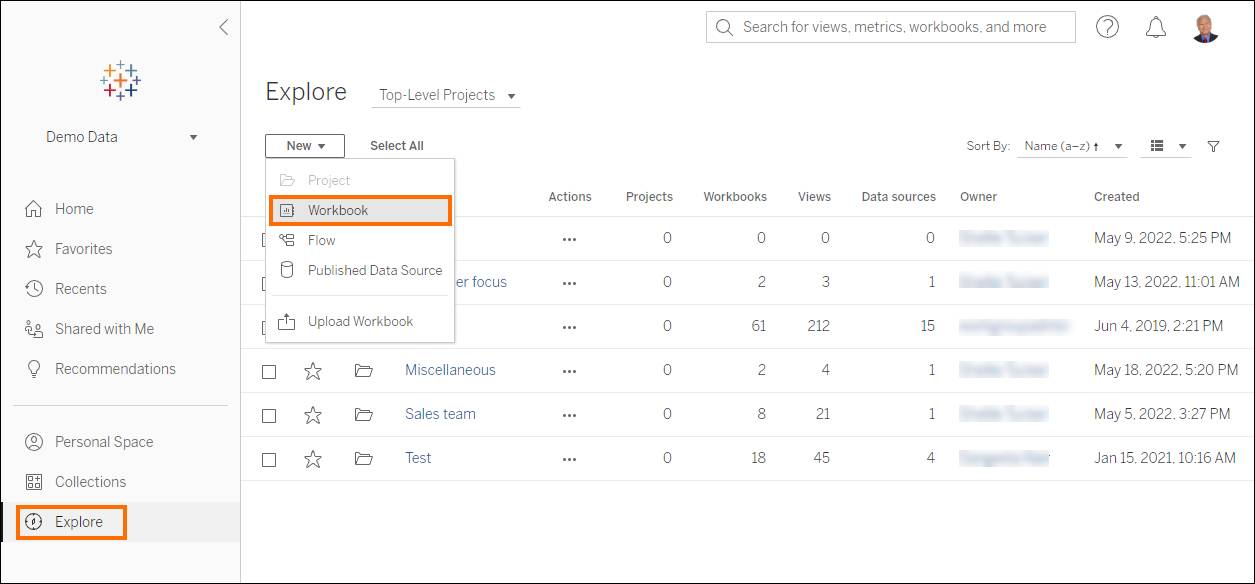Open the Notifications bell
Viewport: 1255px width, 584px height.
[x=1155, y=28]
